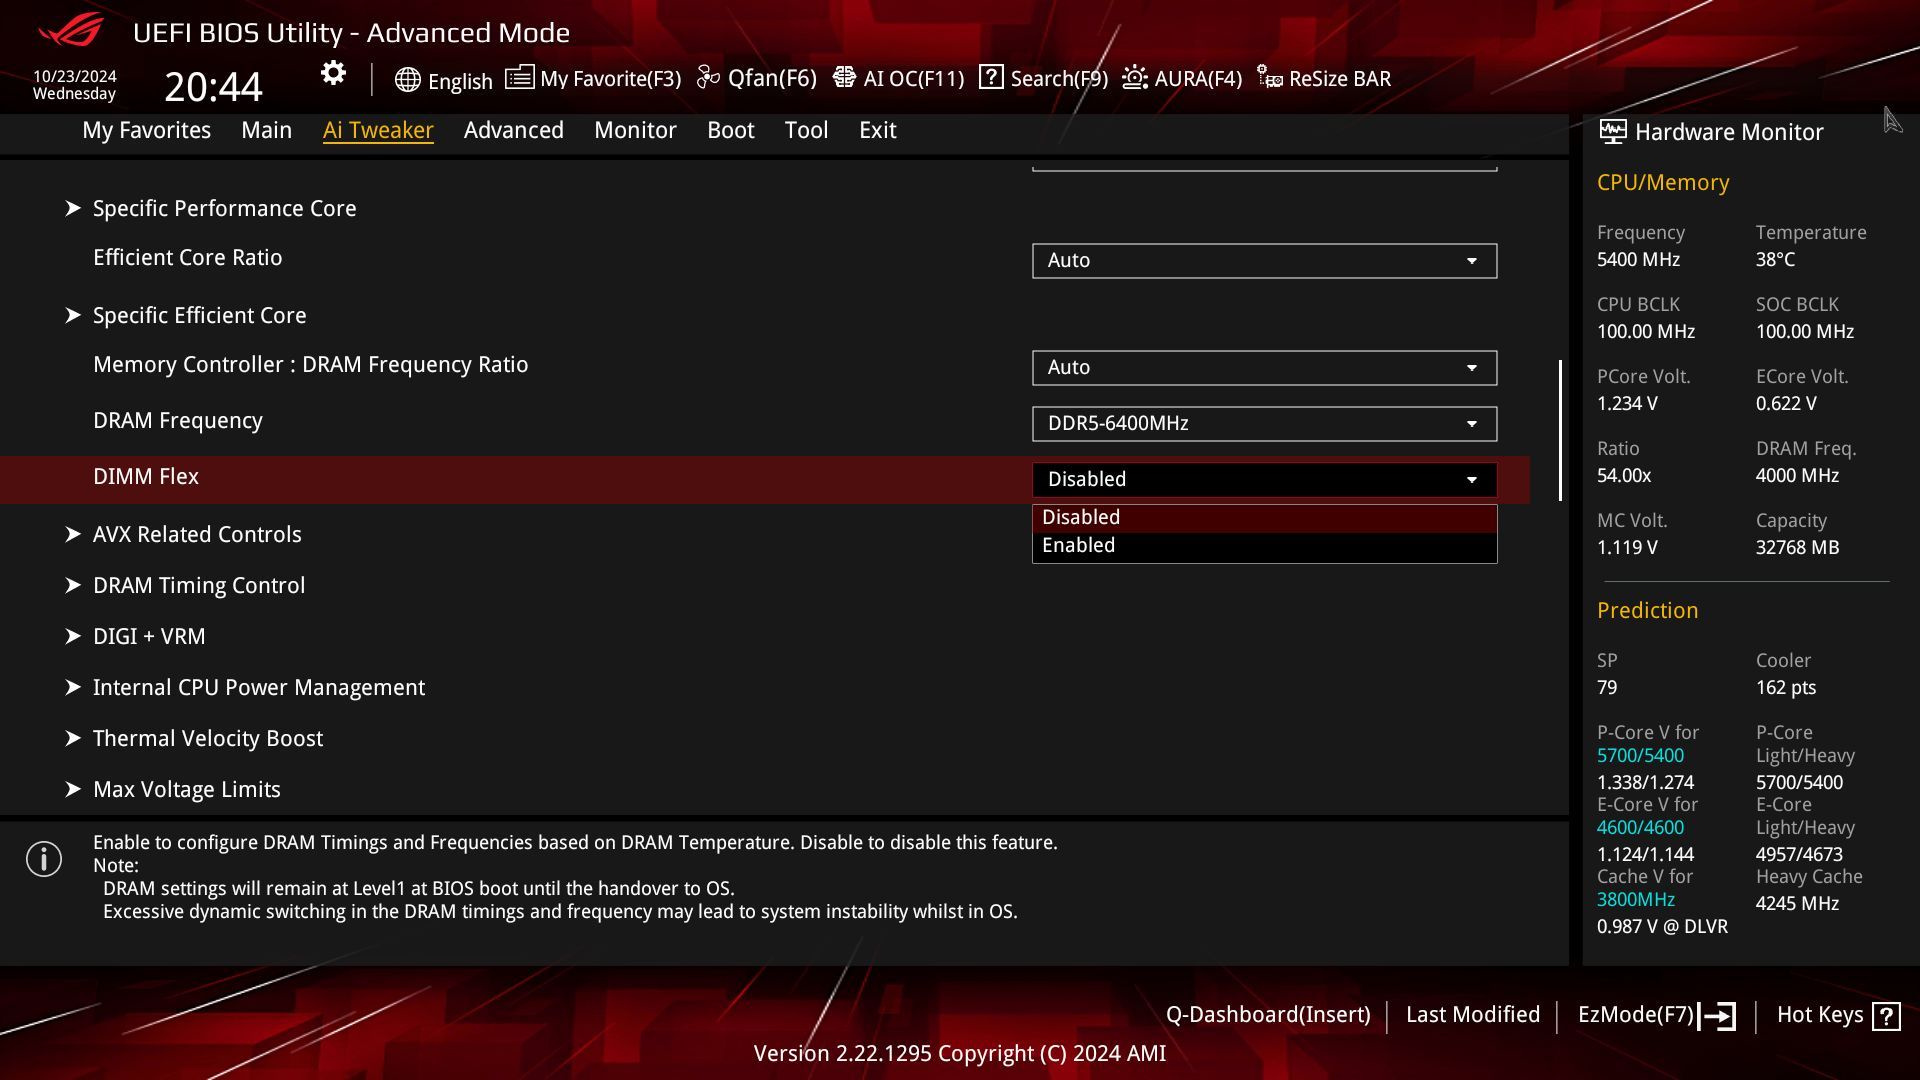This screenshot has height=1080, width=1920.
Task: Open DRAM Frequency DDR5-6400MHz dropdown
Action: [1264, 424]
